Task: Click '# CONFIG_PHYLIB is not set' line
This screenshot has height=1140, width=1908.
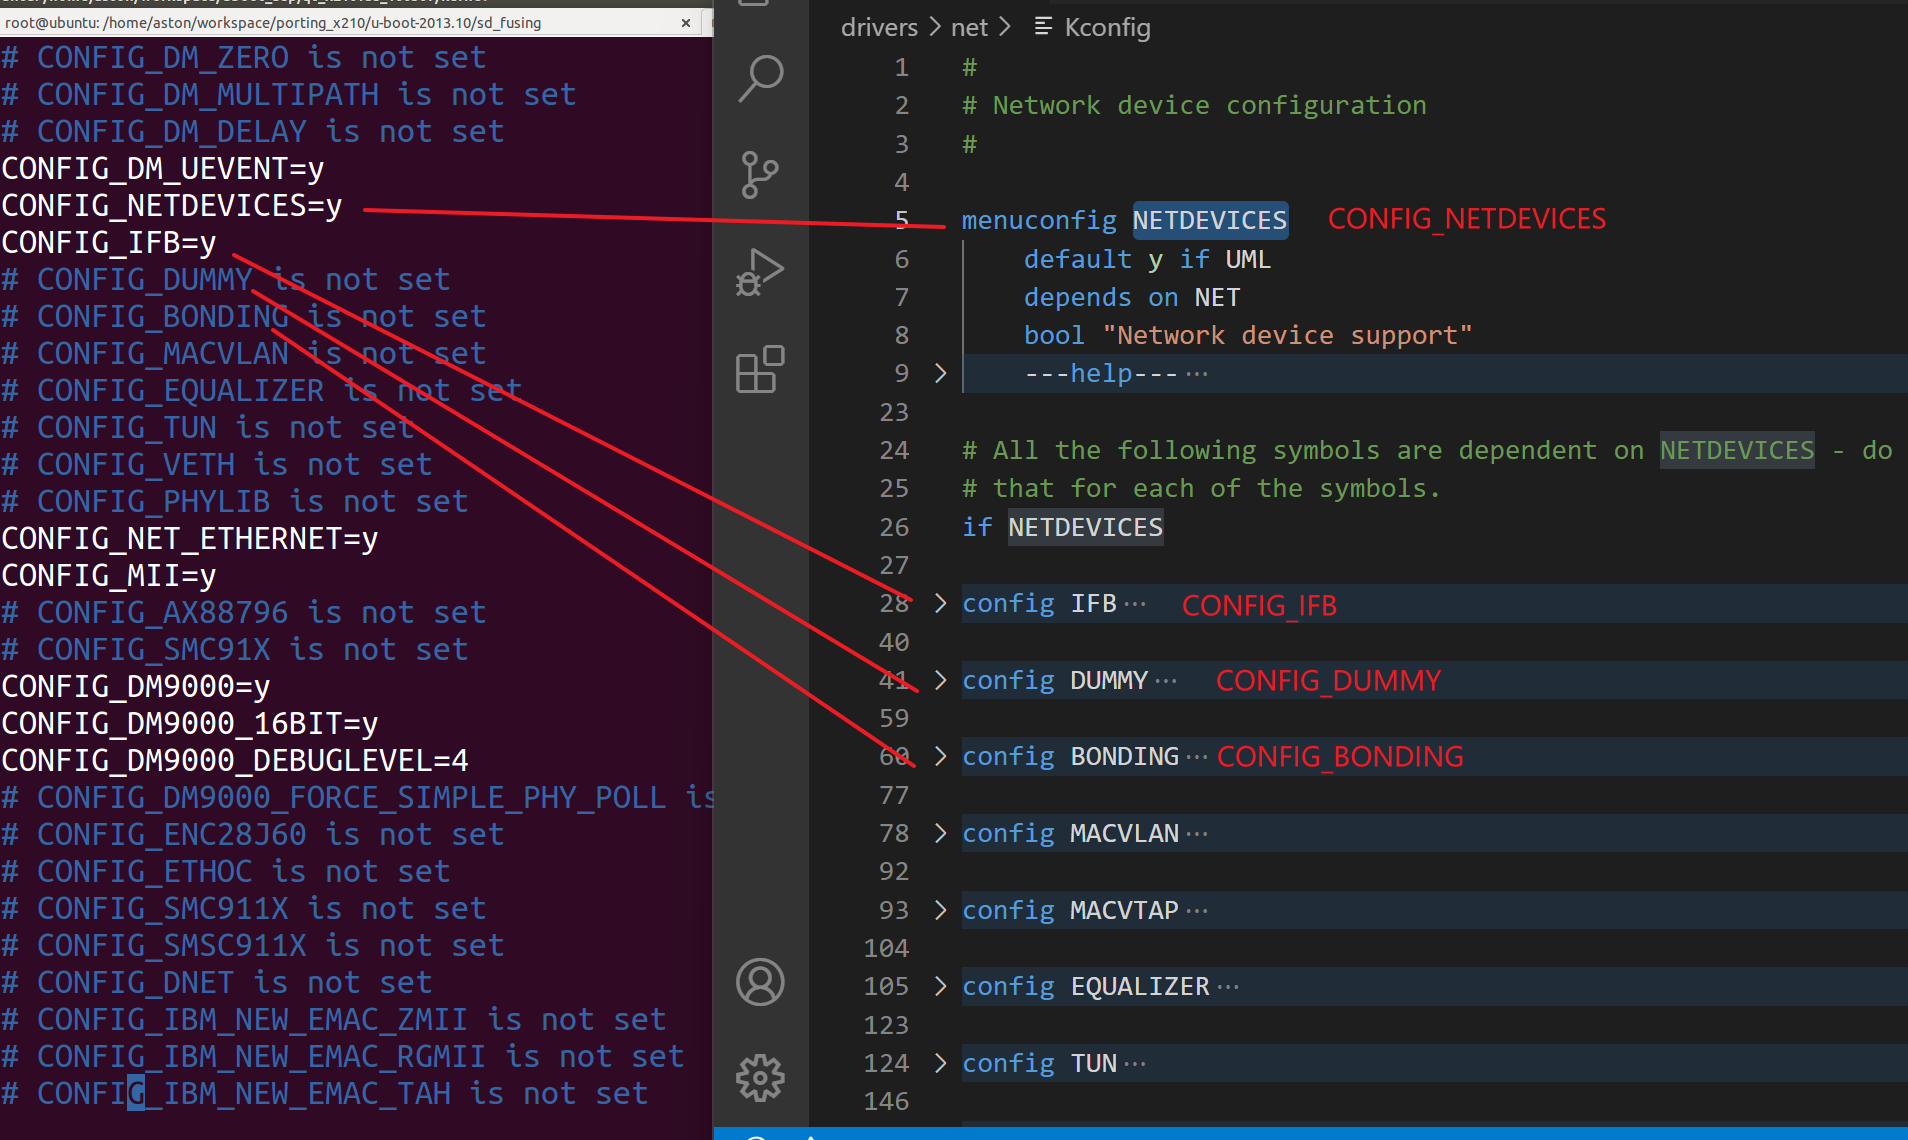Action: [235, 501]
